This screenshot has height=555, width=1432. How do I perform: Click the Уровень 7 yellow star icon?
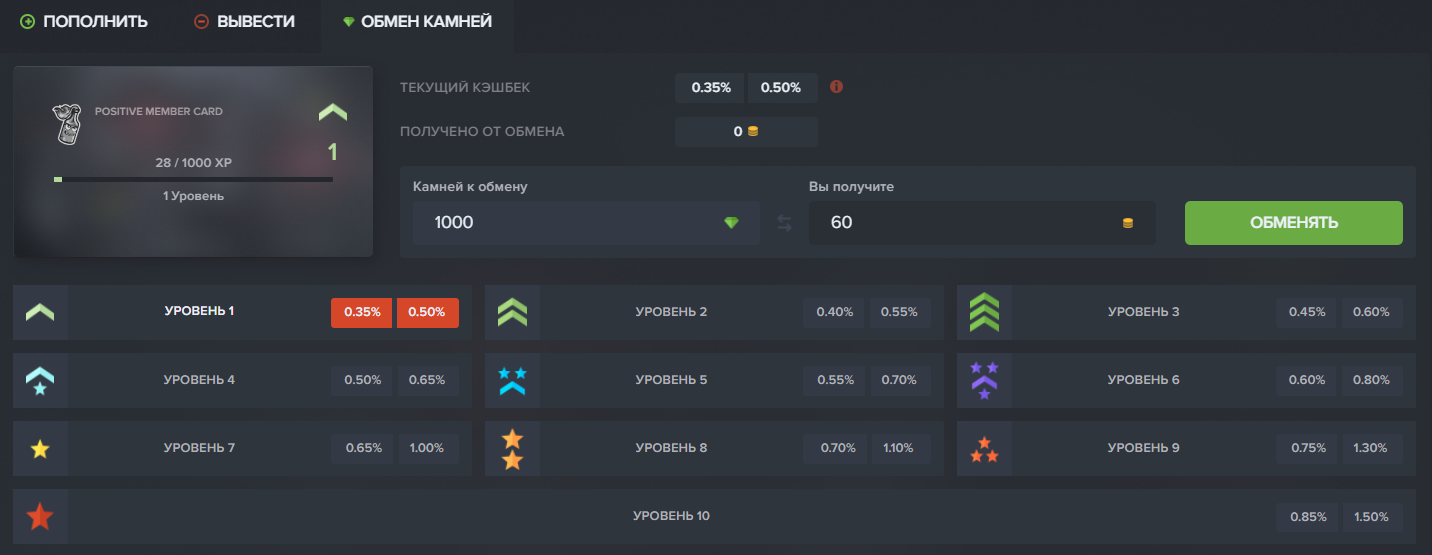(40, 449)
